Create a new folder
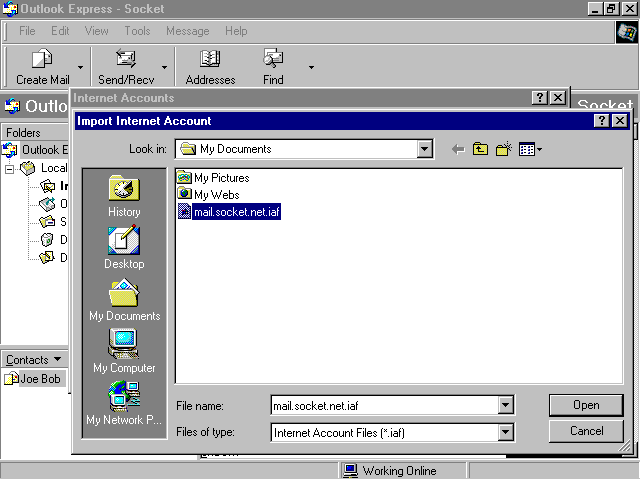Image resolution: width=640 pixels, height=480 pixels. 504,149
